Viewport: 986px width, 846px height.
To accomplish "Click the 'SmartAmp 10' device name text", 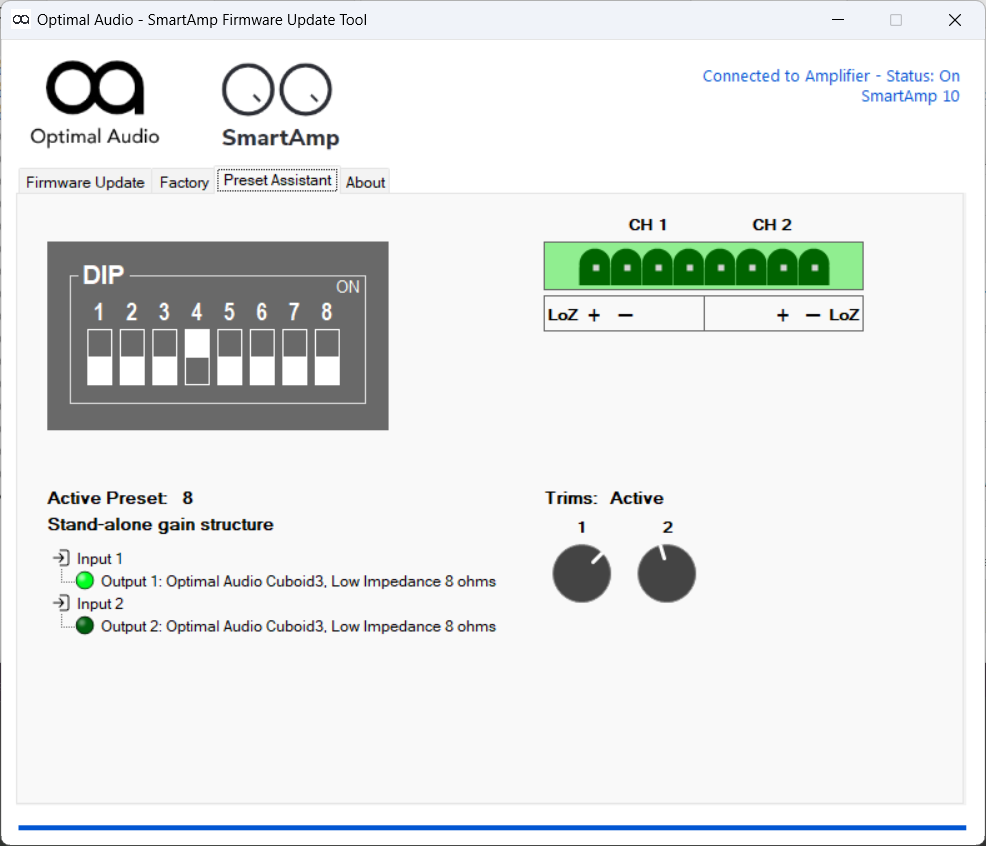I will [910, 96].
